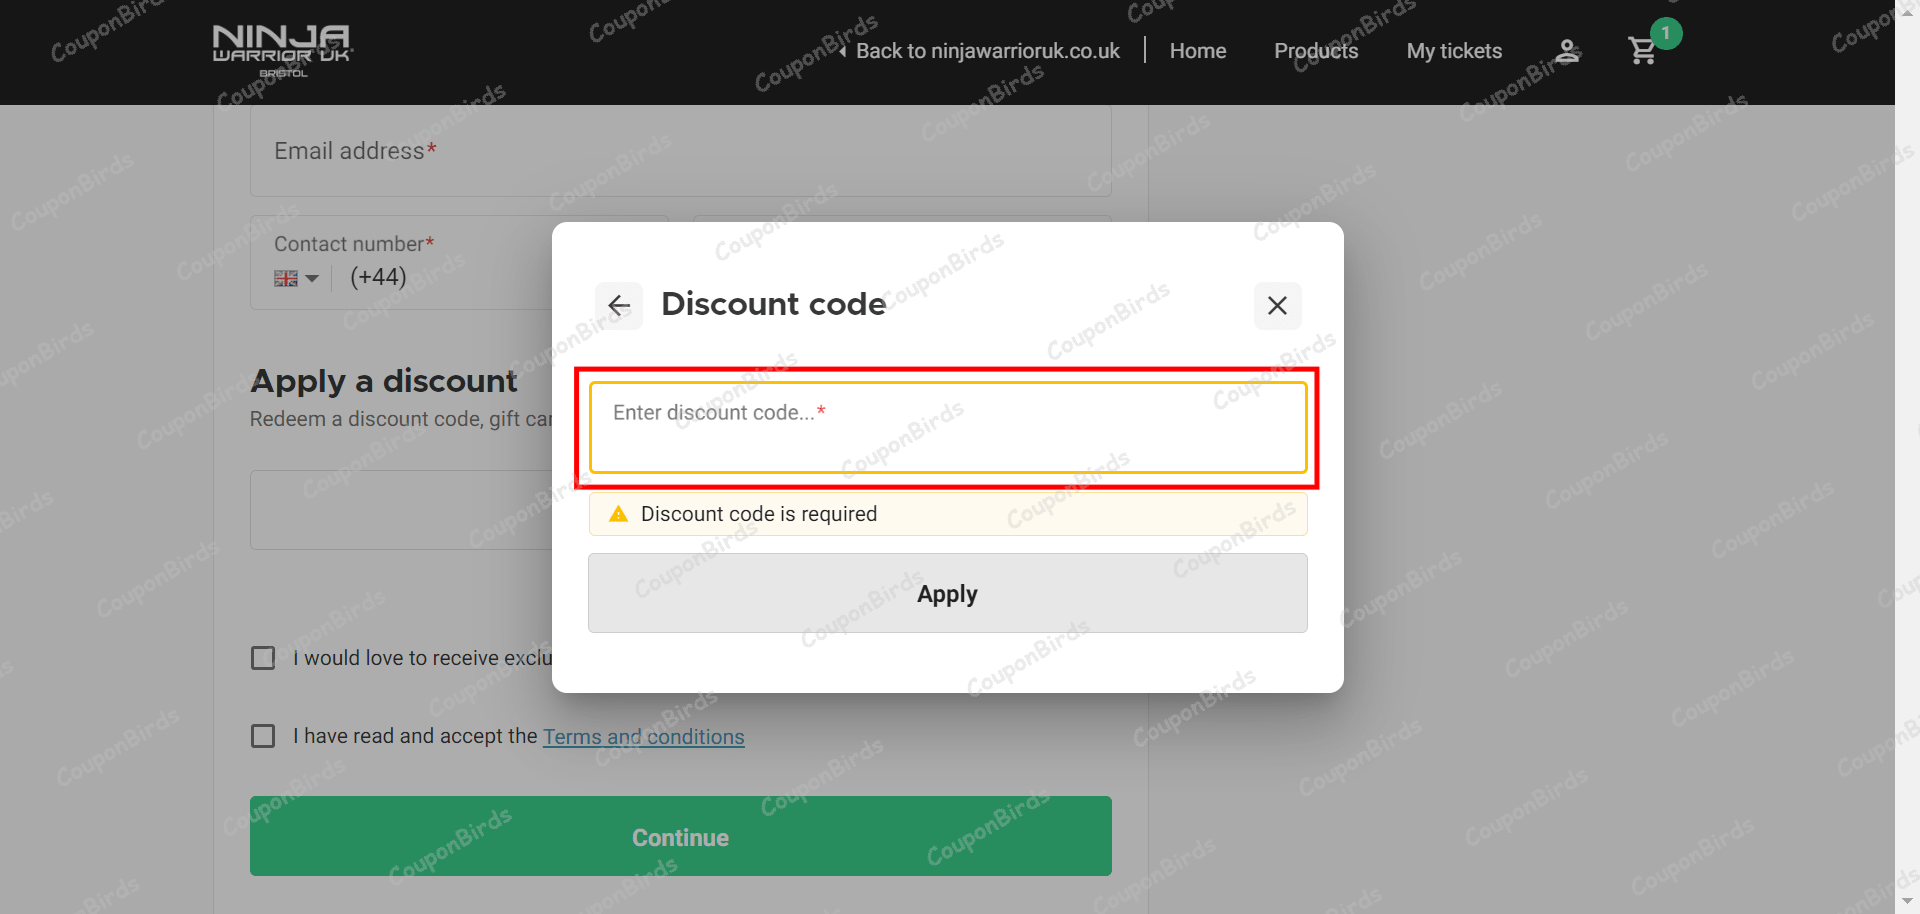The image size is (1920, 914).
Task: Open the Terms and conditions link
Action: pos(643,736)
